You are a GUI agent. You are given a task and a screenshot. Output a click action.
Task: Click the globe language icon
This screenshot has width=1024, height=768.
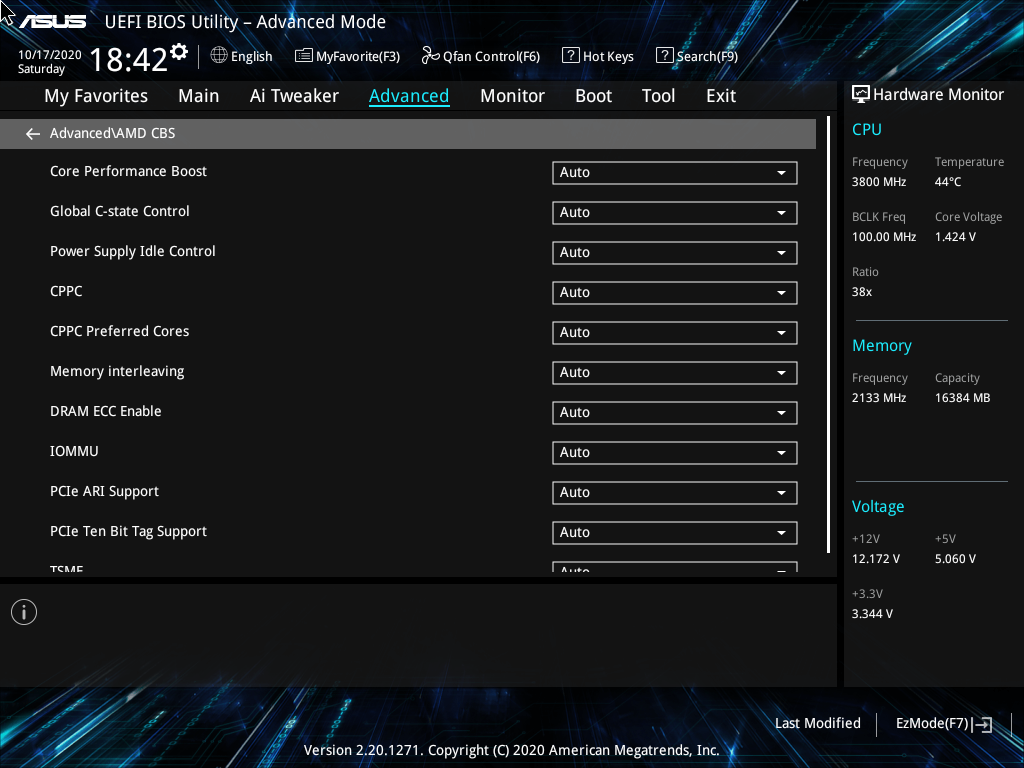pos(219,56)
